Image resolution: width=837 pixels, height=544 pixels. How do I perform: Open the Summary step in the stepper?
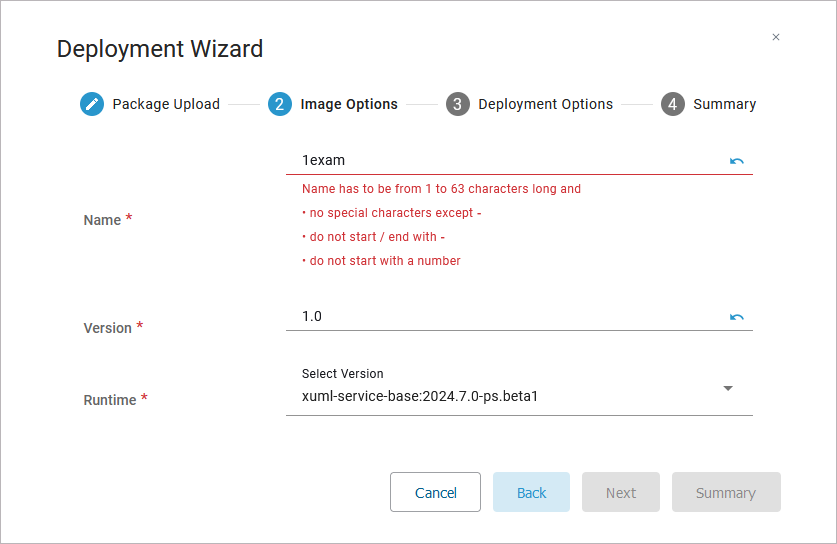(x=725, y=104)
